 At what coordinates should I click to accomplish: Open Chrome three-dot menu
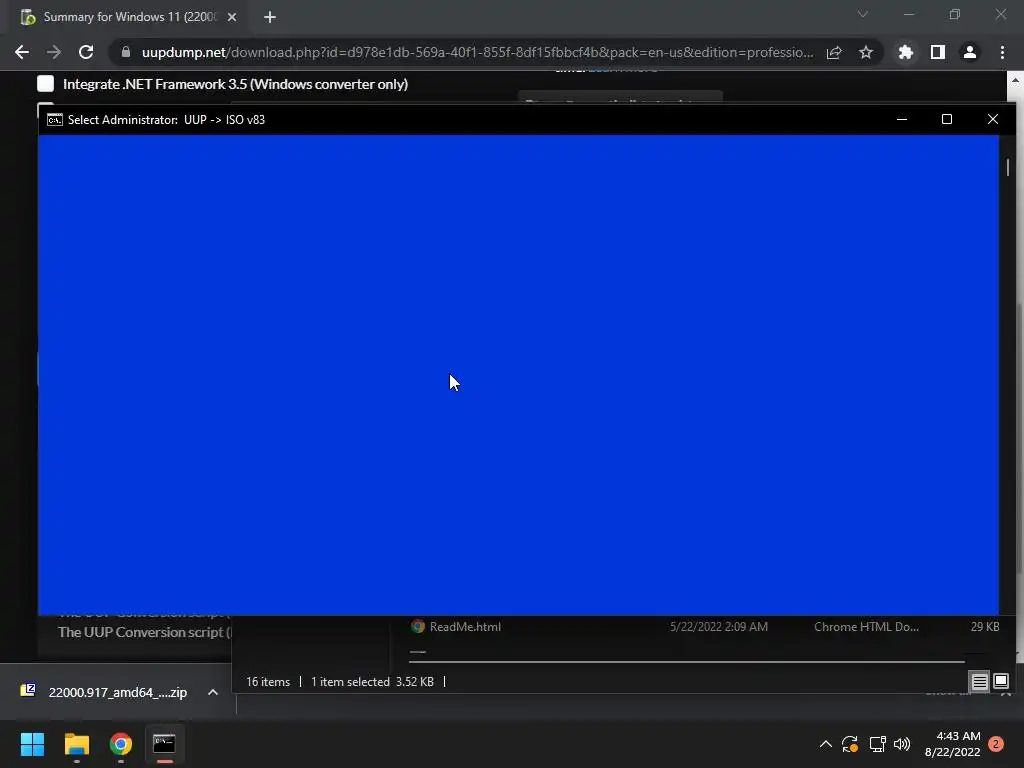click(x=1002, y=52)
